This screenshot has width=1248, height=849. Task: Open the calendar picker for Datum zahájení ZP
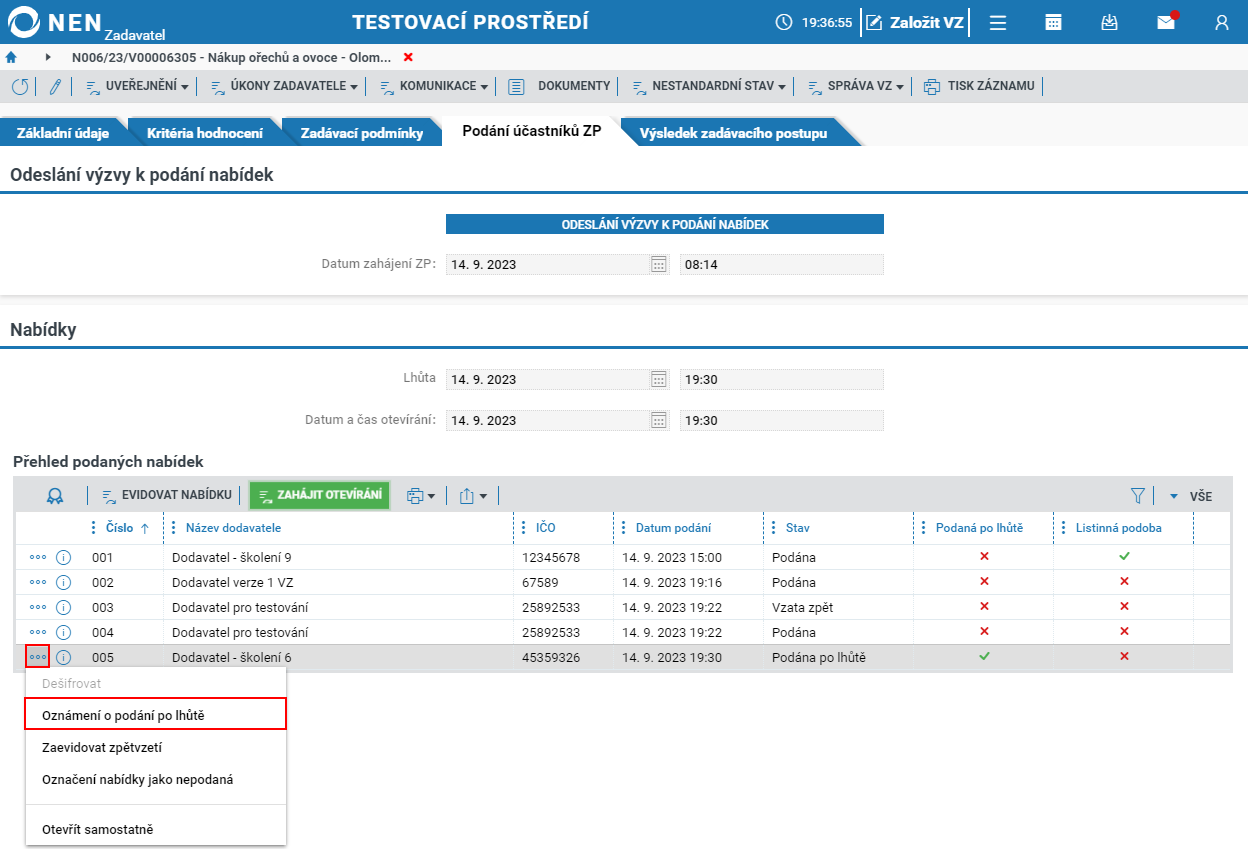click(658, 264)
